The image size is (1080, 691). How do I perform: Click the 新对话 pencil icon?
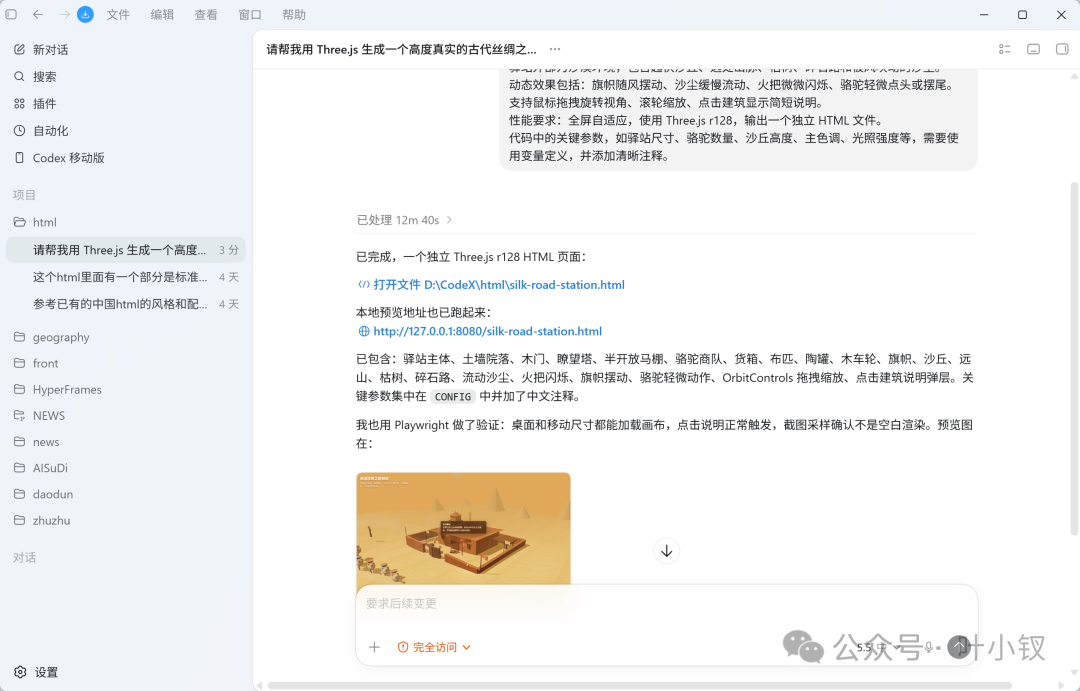[19, 50]
